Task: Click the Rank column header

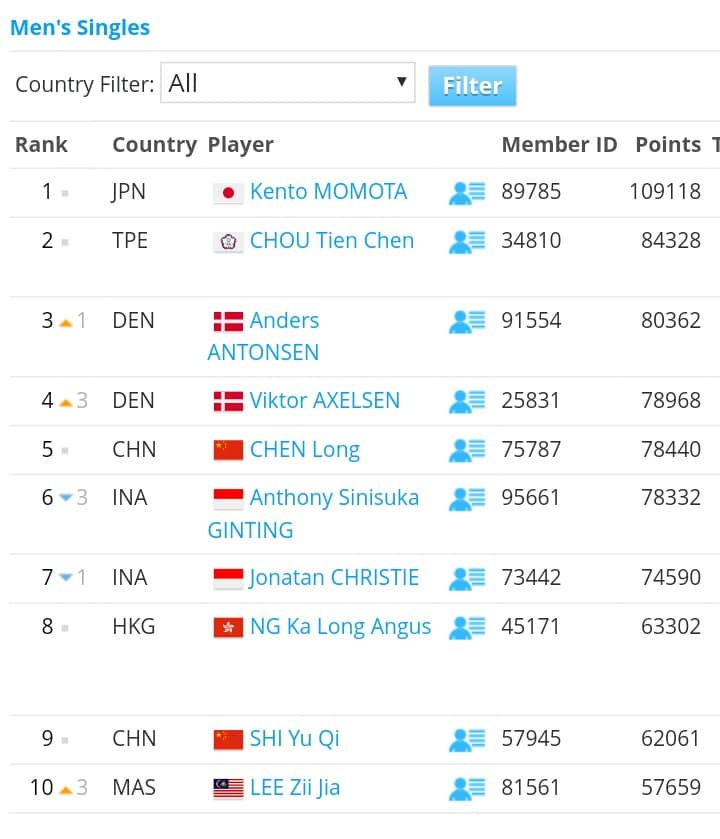Action: (x=41, y=144)
